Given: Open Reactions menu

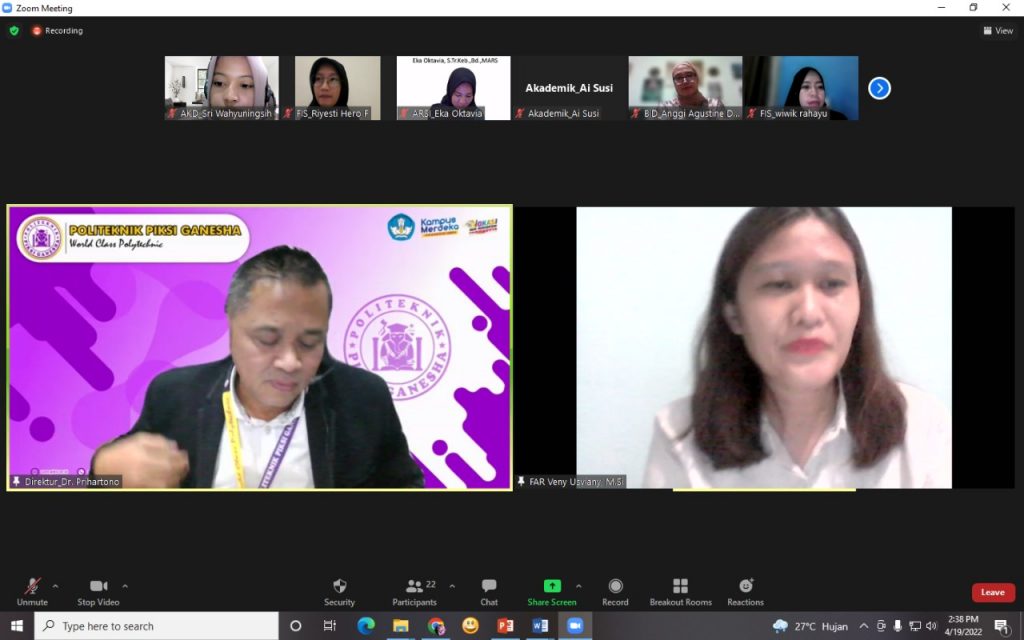Looking at the screenshot, I should click(x=745, y=592).
